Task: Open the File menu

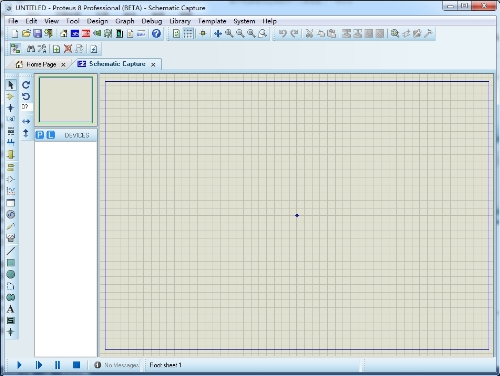Action: 13,21
